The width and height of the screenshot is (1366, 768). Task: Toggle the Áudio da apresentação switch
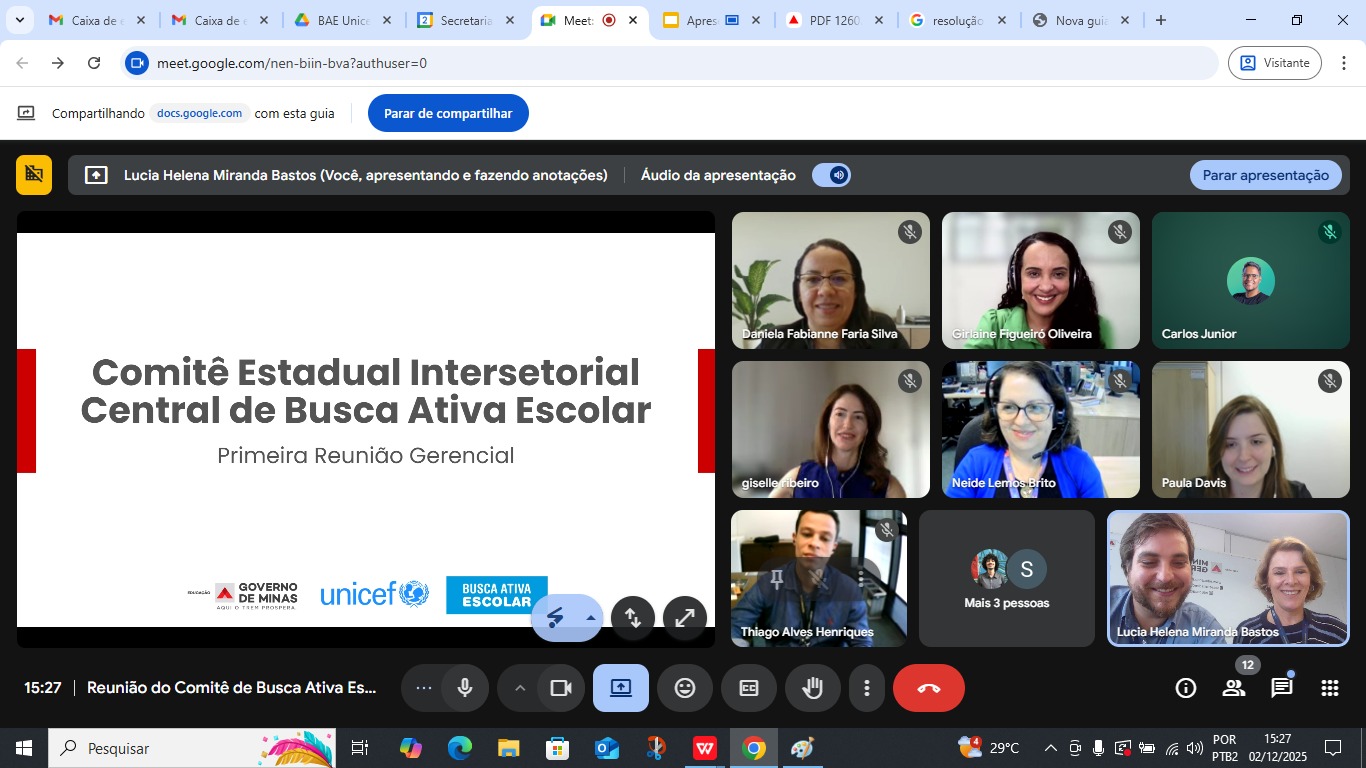pyautogui.click(x=831, y=175)
